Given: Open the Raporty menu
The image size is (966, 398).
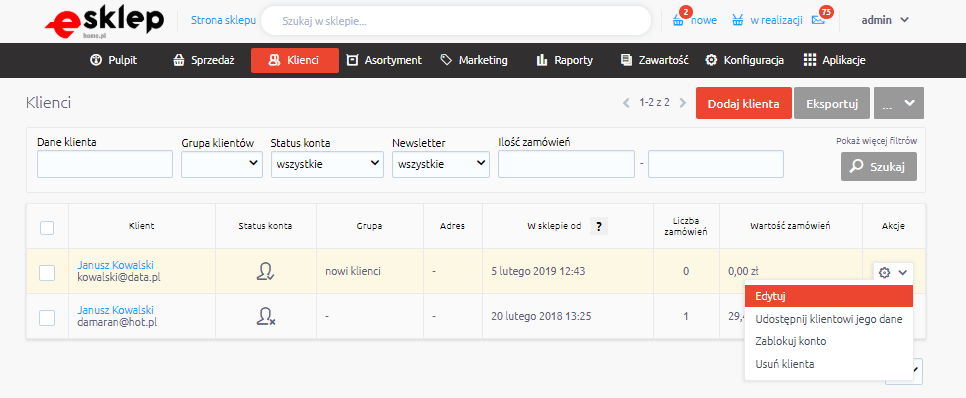Looking at the screenshot, I should pos(565,60).
